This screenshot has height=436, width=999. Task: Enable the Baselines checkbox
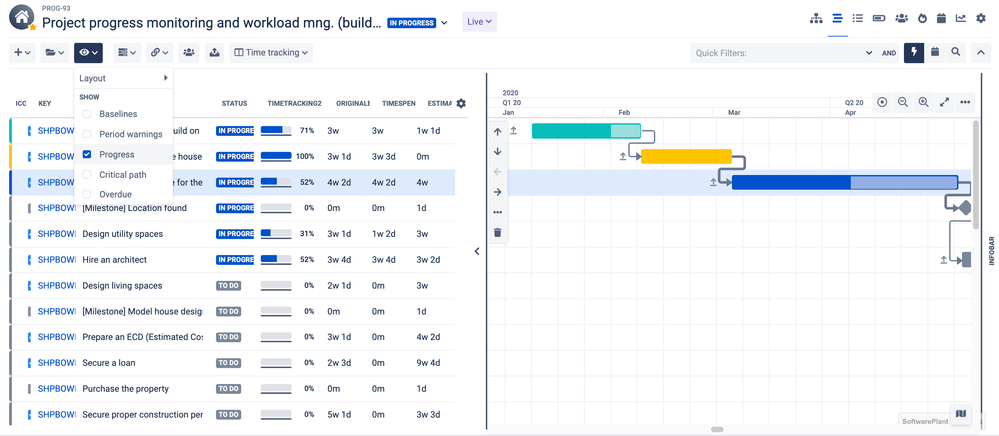point(87,114)
